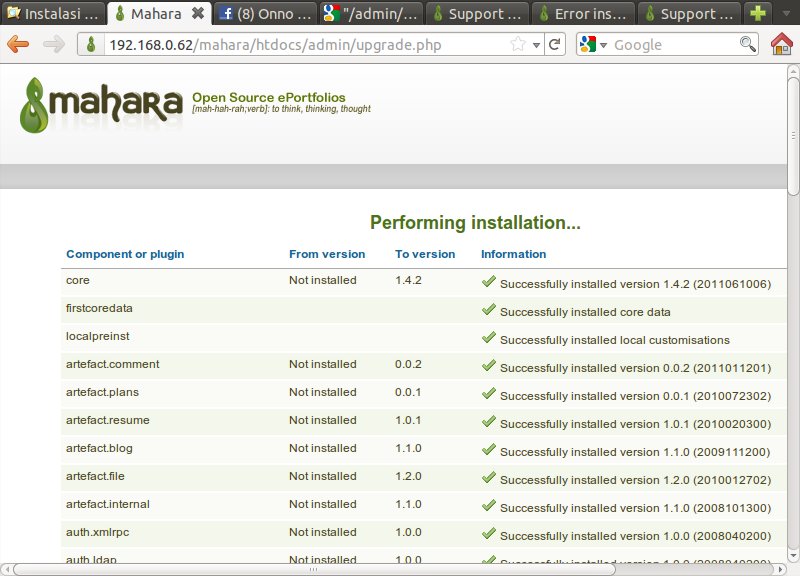Open the list-all-tabs dropdown arrow
This screenshot has width=800, height=576.
[x=786, y=14]
